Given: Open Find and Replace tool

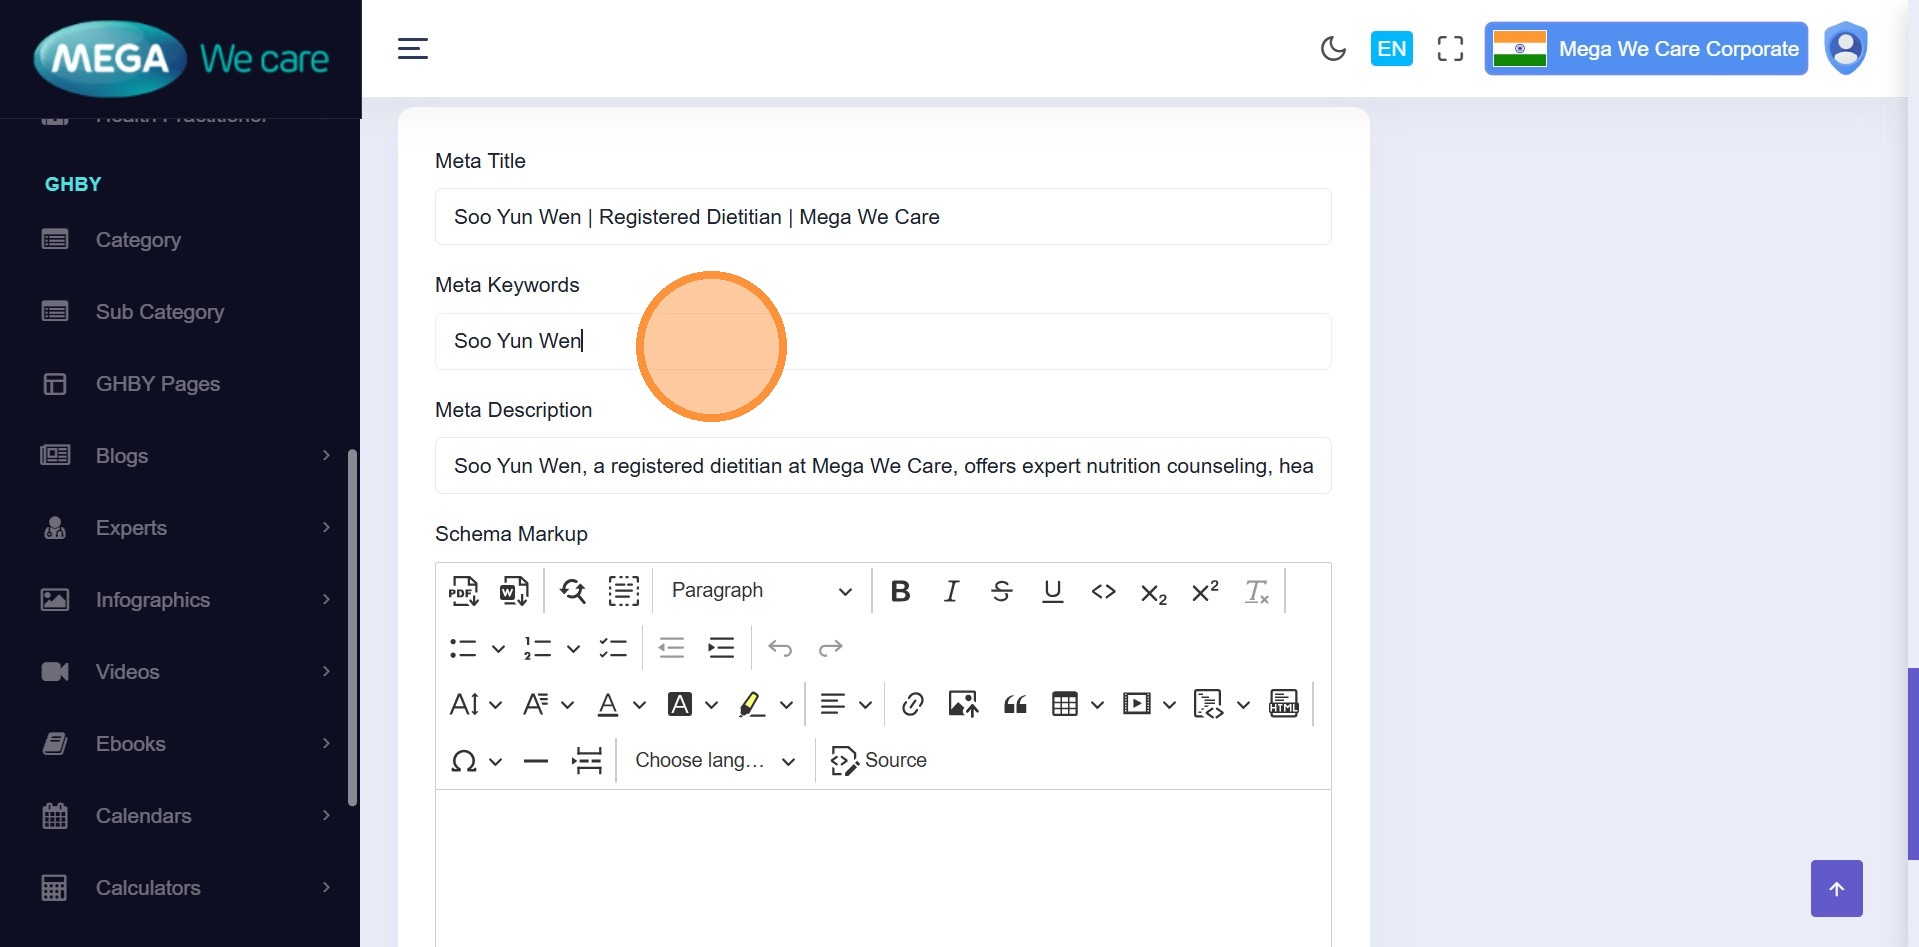Looking at the screenshot, I should (x=573, y=591).
